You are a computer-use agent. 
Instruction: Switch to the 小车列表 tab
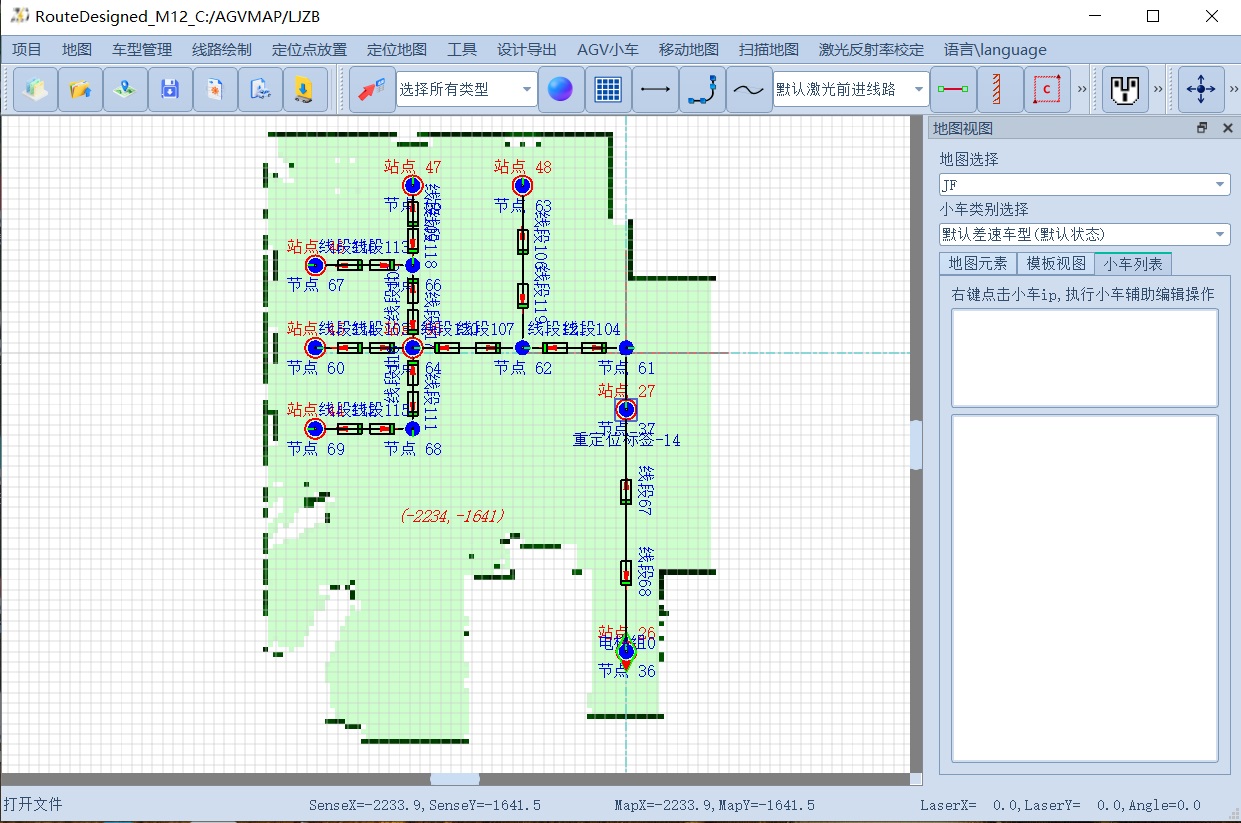pyautogui.click(x=1133, y=264)
